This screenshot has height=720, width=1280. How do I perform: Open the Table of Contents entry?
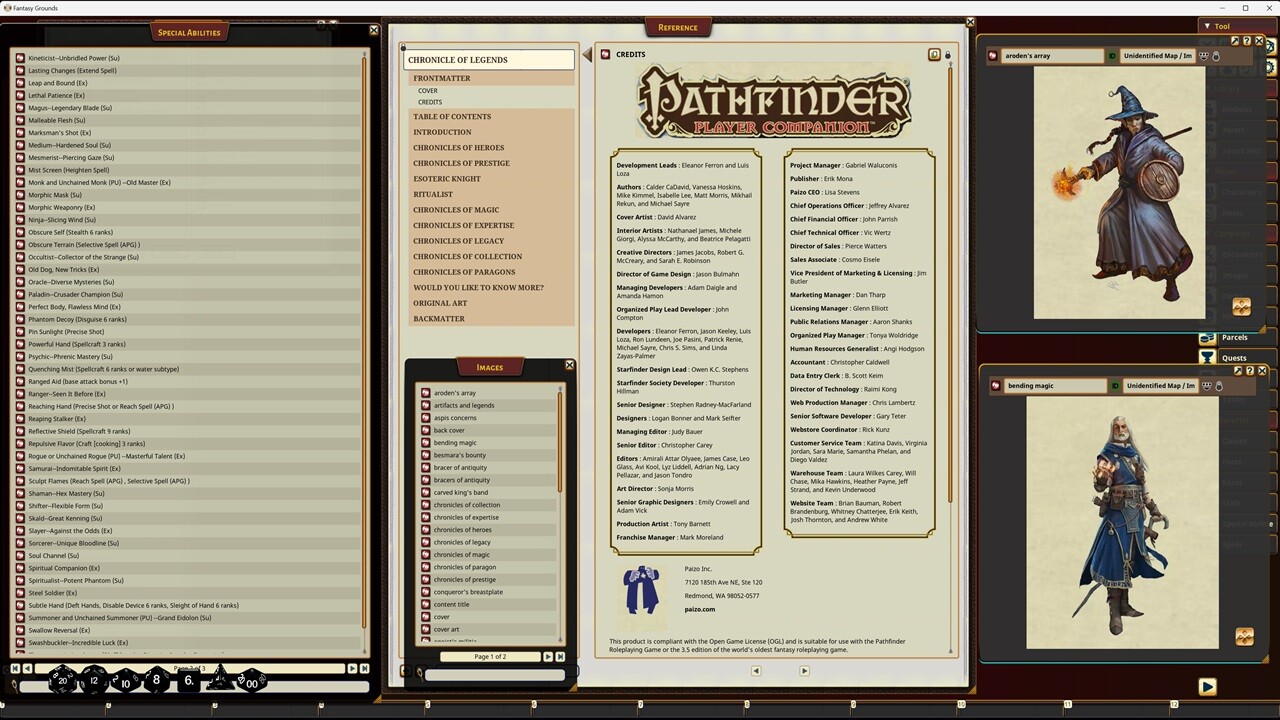point(451,116)
